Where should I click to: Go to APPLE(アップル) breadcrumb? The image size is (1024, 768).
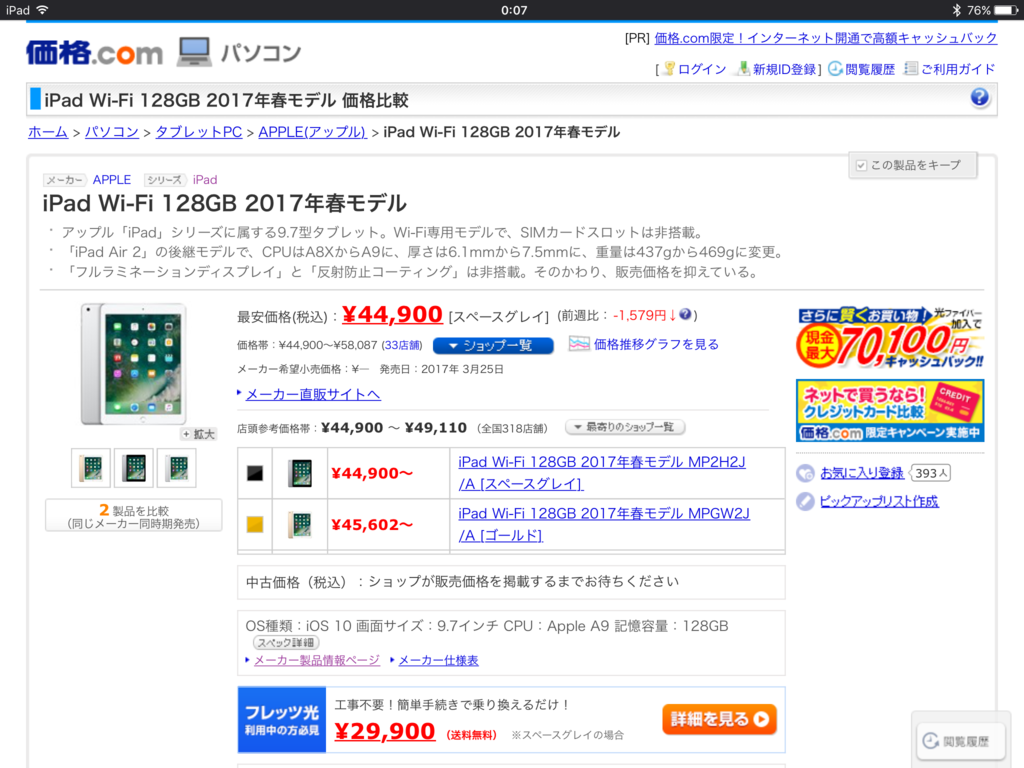click(x=312, y=132)
